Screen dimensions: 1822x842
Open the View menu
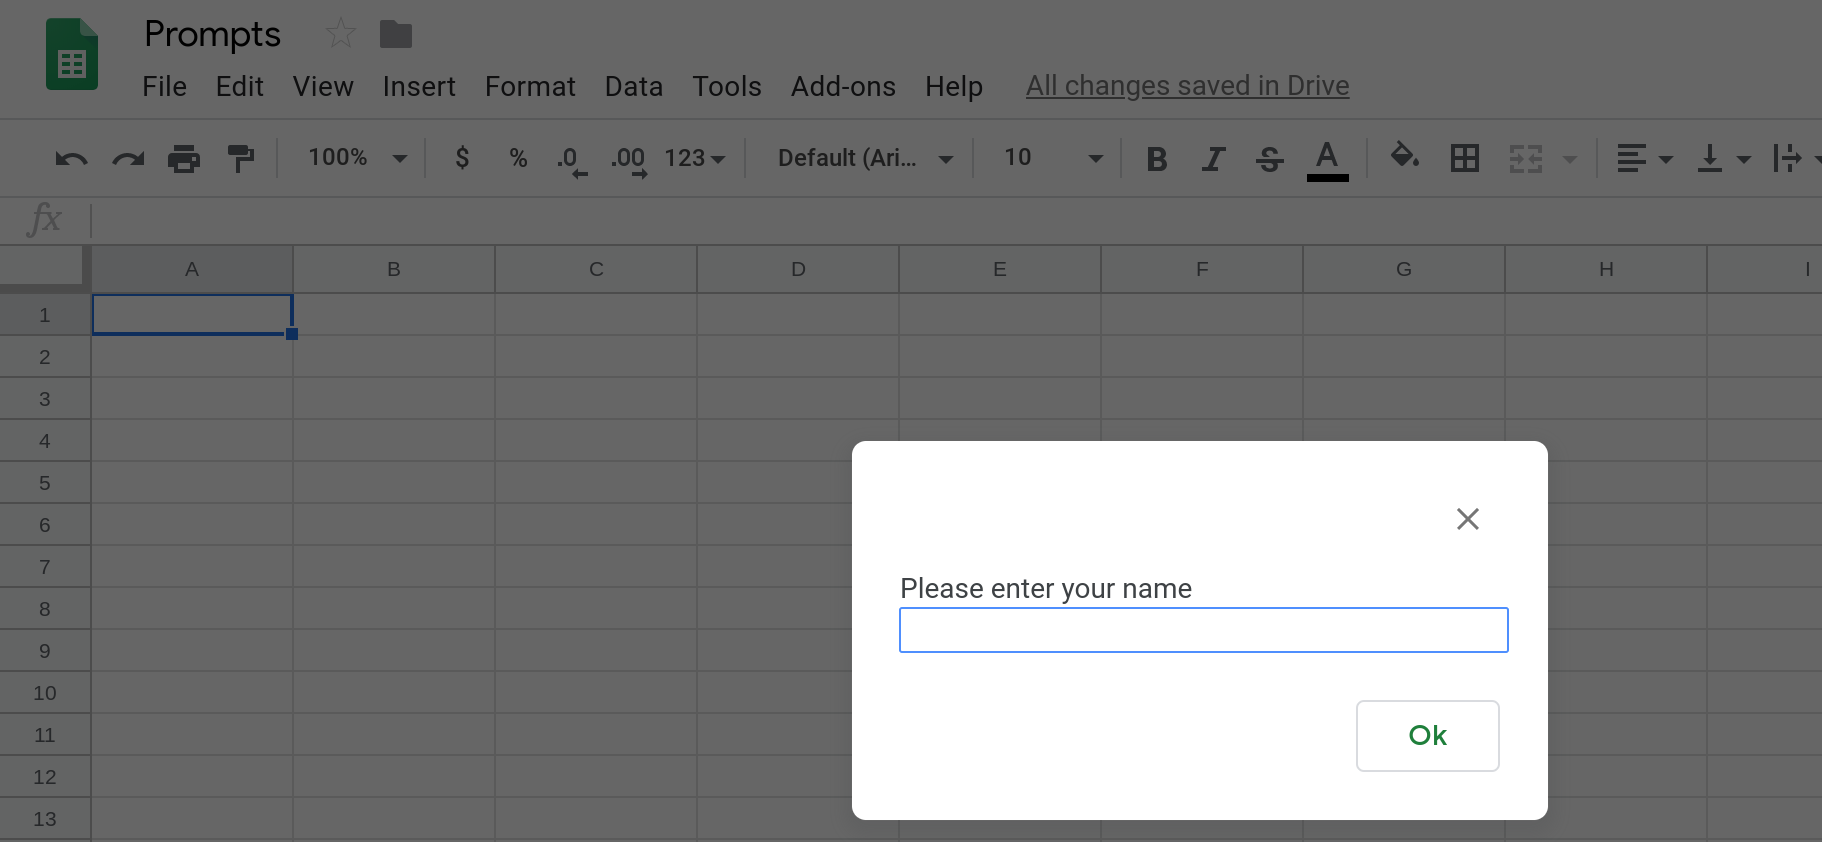[323, 87]
